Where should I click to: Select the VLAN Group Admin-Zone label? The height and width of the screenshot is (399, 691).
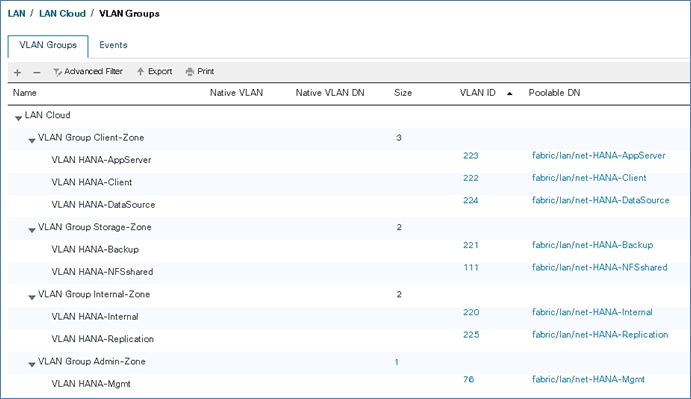click(92, 361)
